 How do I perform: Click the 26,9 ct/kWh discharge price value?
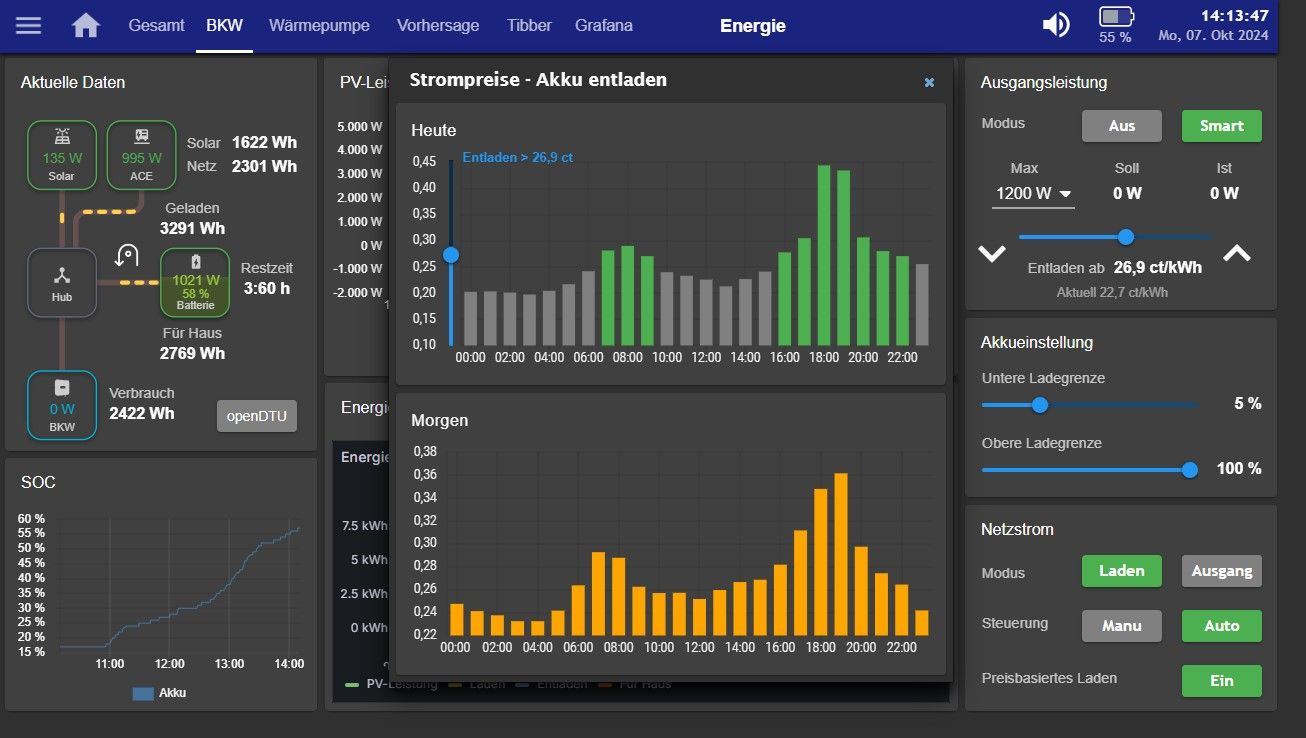click(x=1158, y=268)
